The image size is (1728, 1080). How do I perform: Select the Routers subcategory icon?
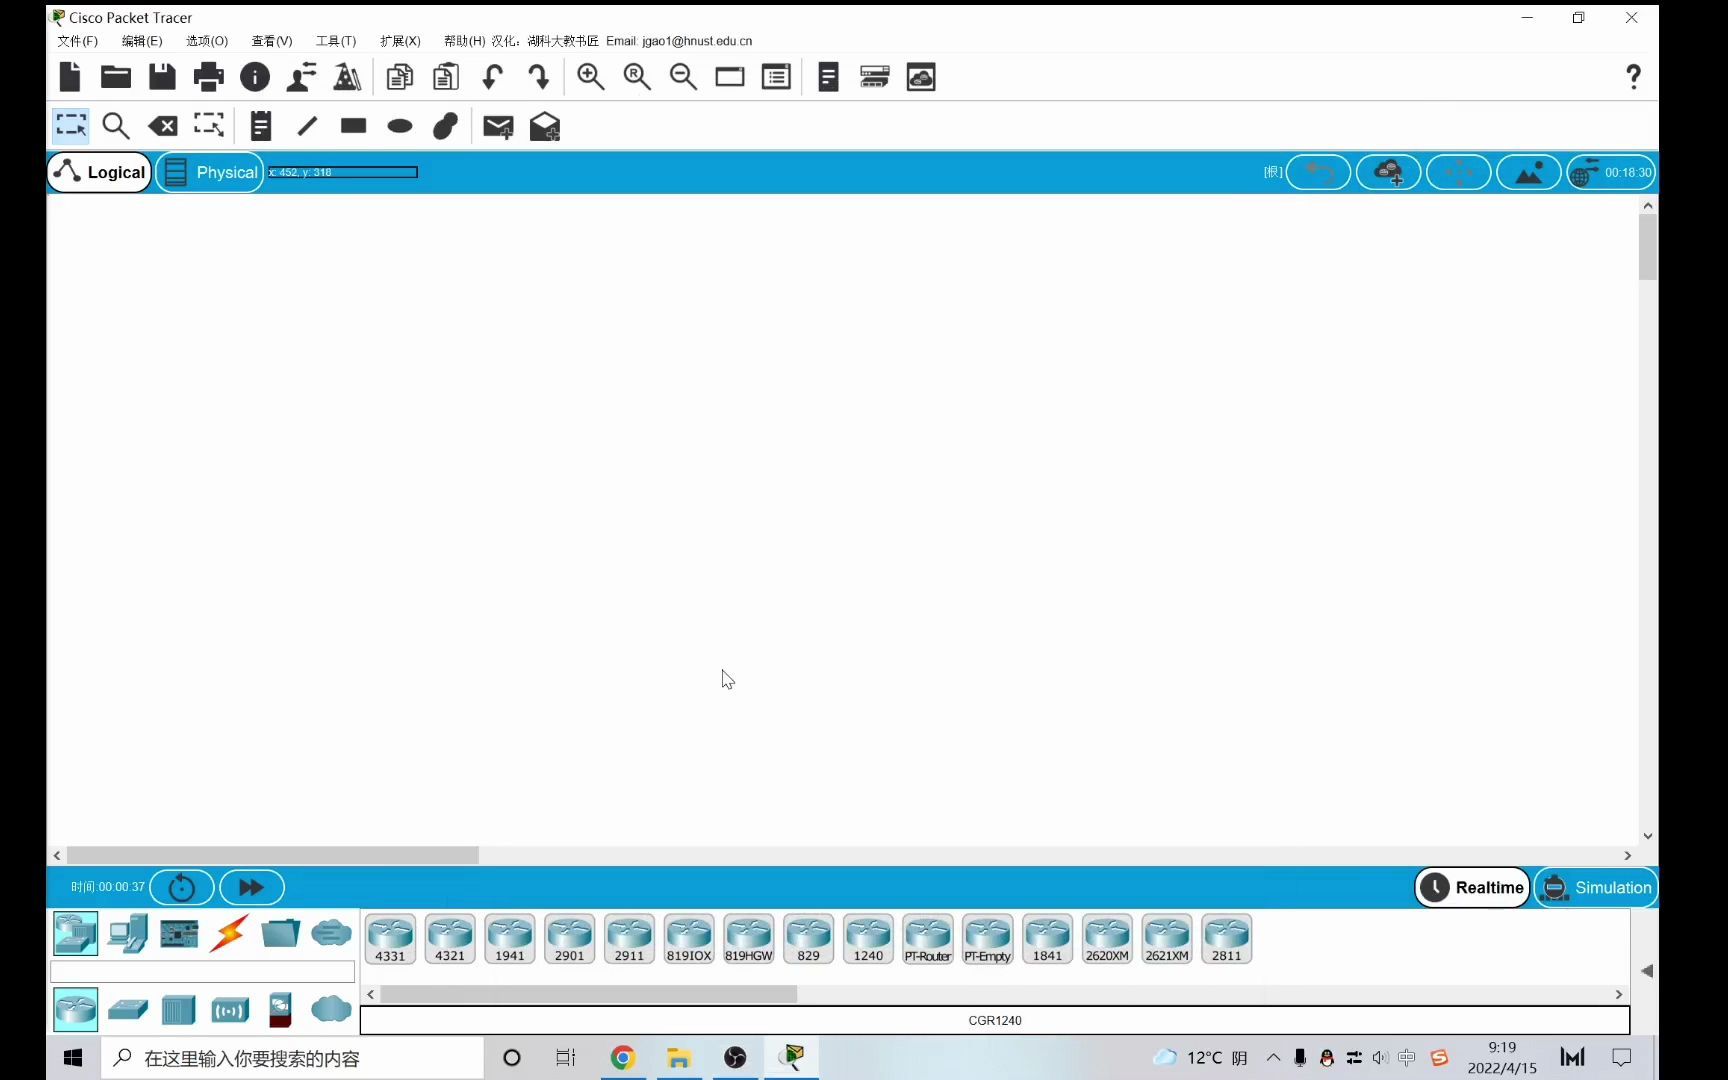point(76,1010)
